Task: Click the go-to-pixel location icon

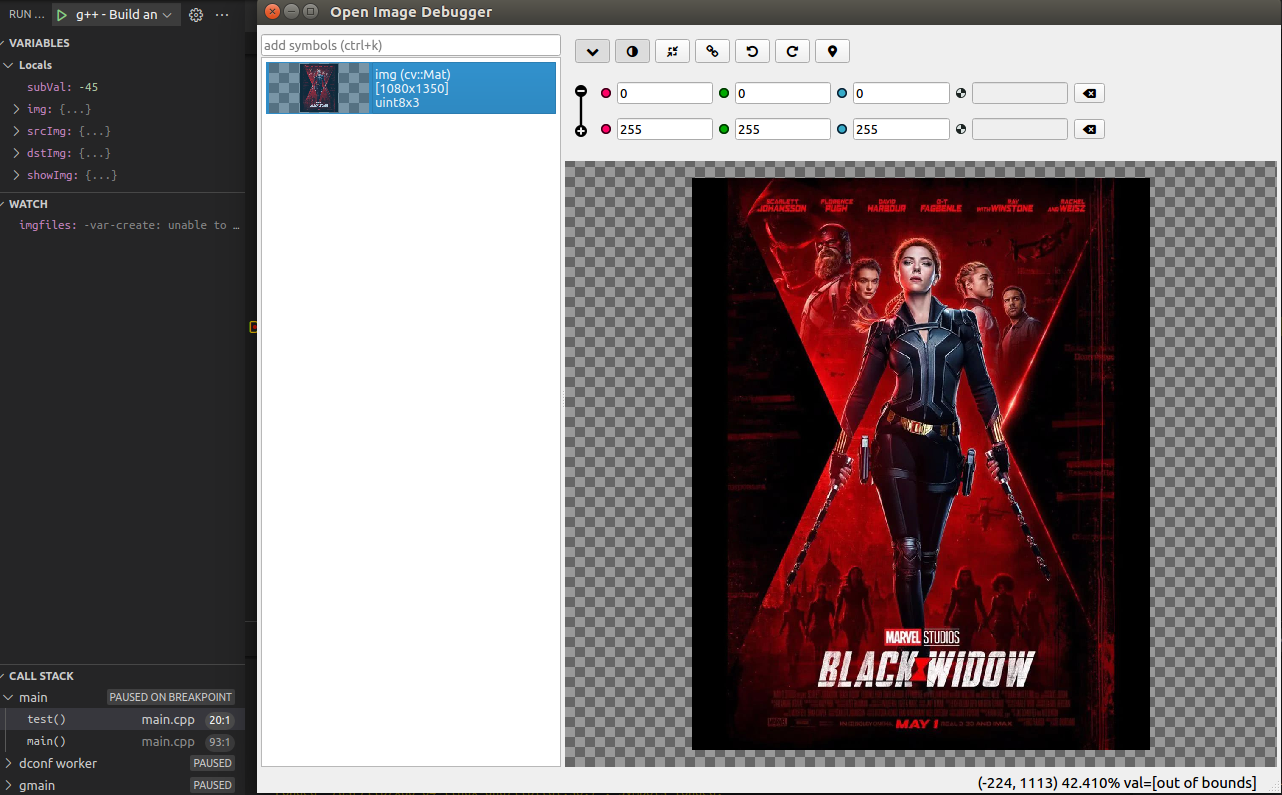Action: 832,51
